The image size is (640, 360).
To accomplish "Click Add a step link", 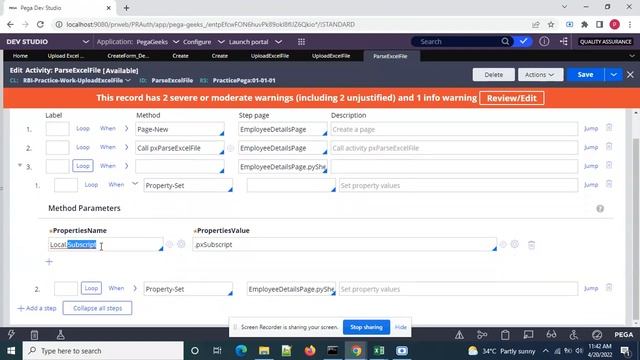I will [x=37, y=308].
